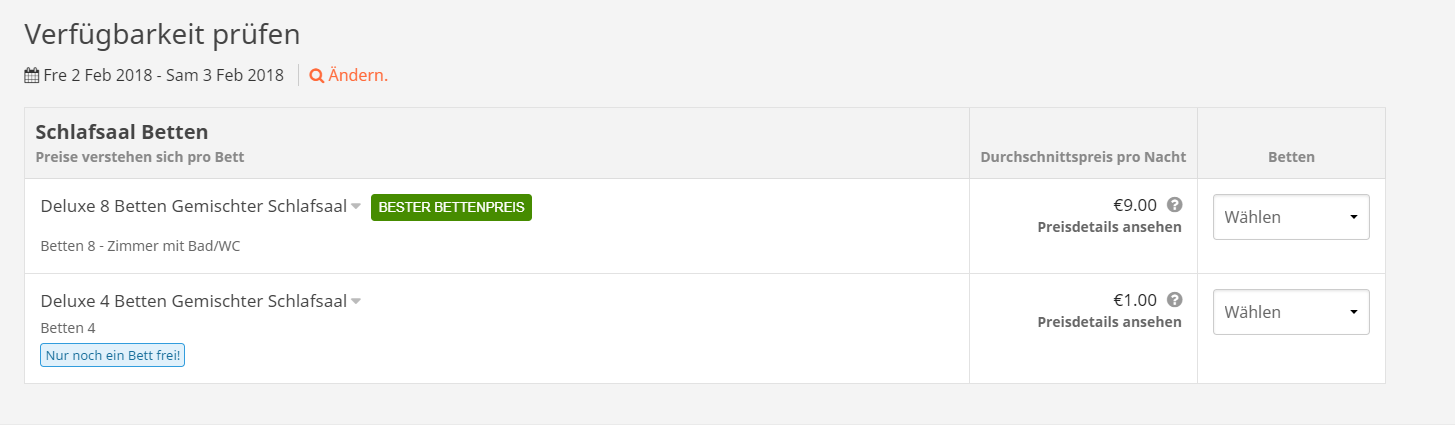Click the magnifier icon next to Ändern
The width and height of the screenshot is (1455, 428).
316,75
